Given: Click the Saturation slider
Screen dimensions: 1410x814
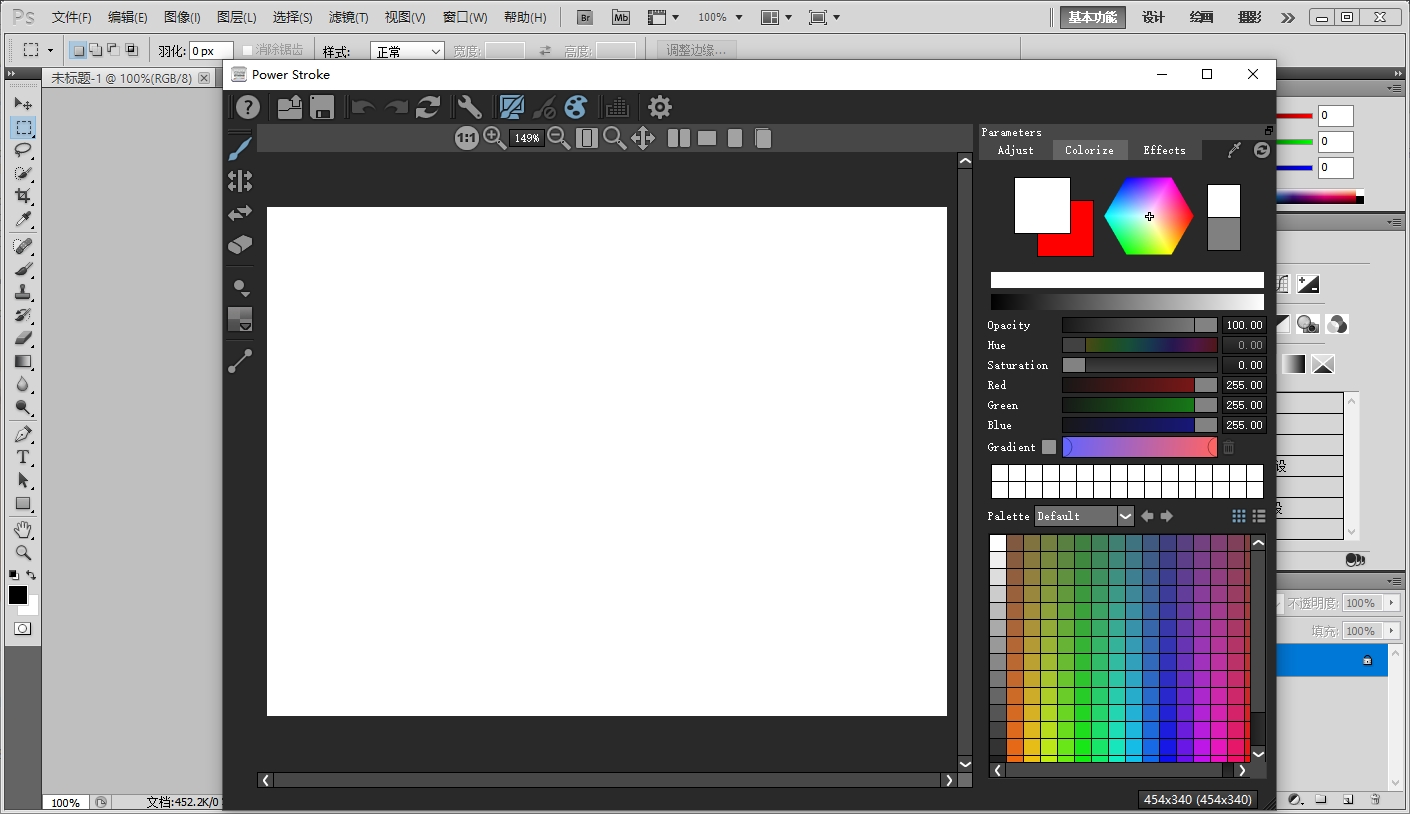Looking at the screenshot, I should tap(1140, 365).
